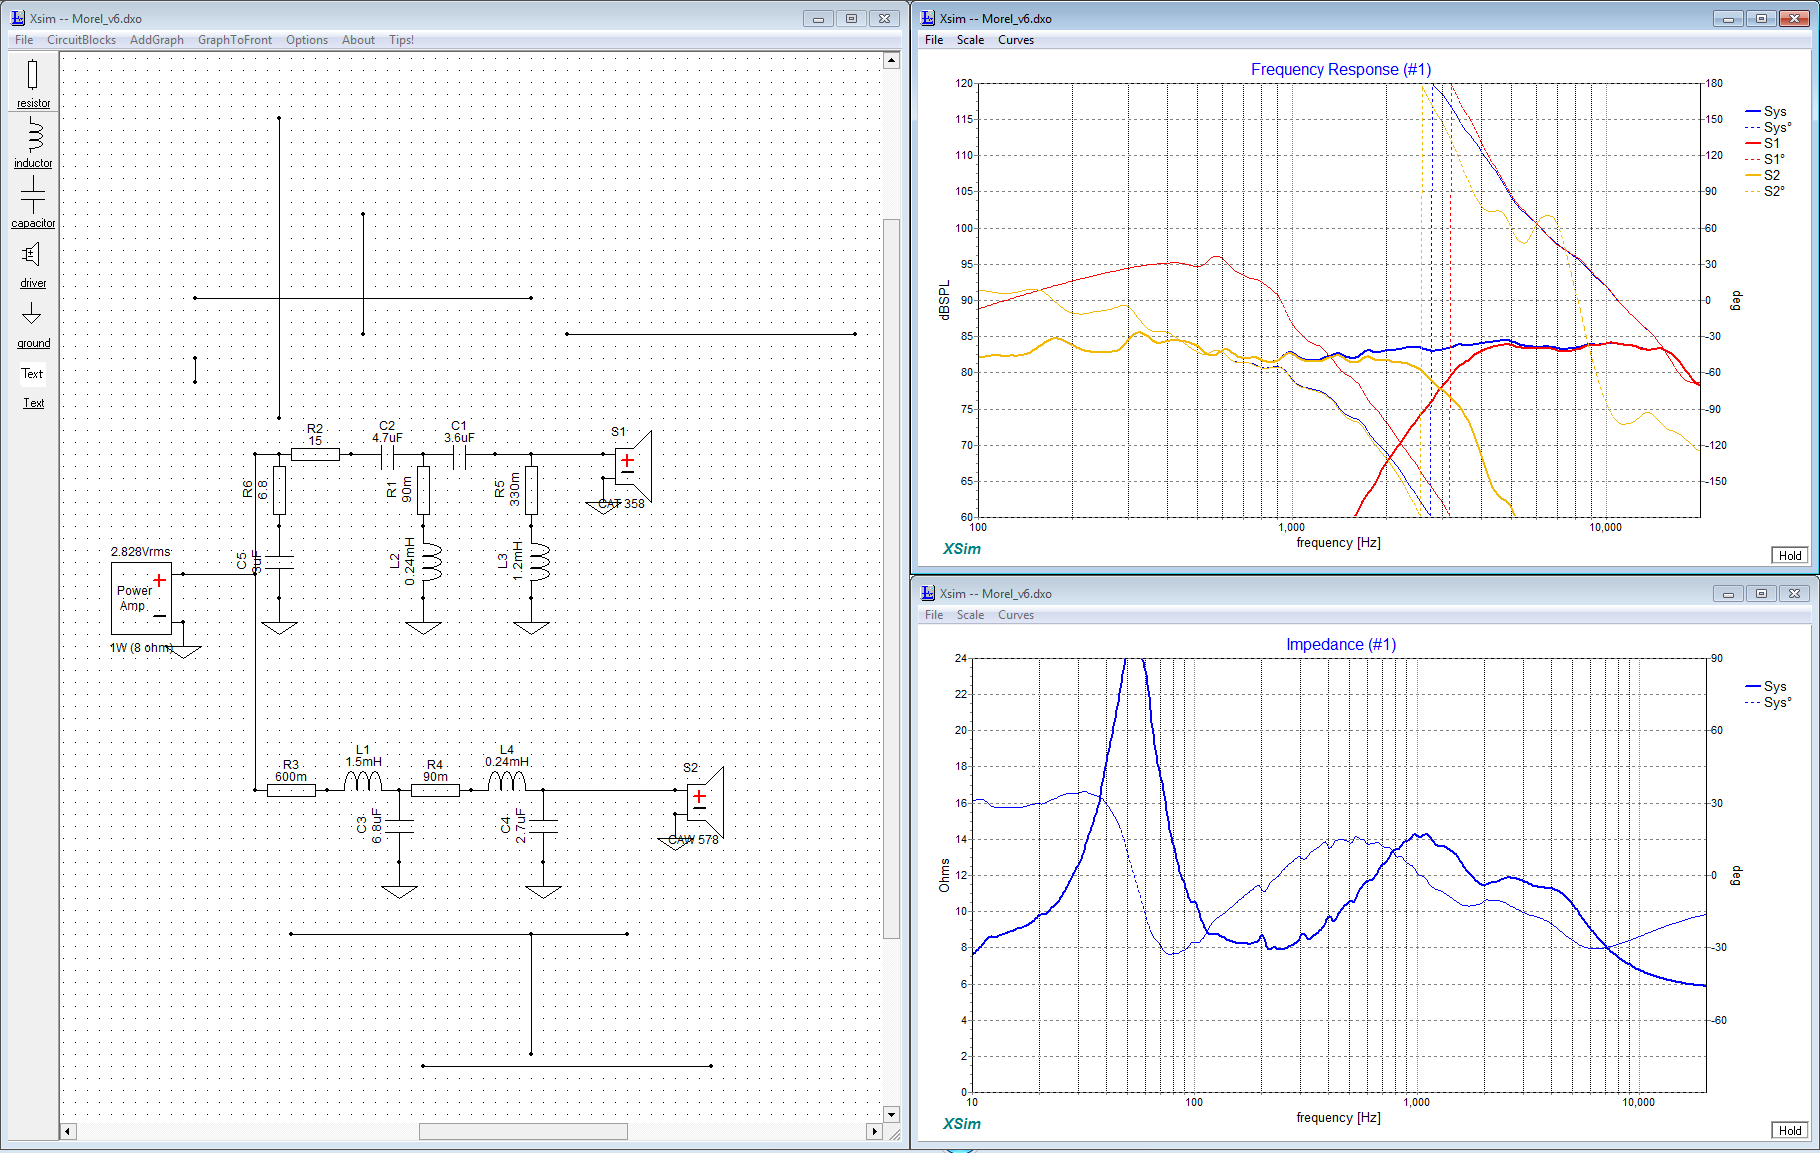The image size is (1820, 1153).
Task: Select inductor L4 0.24mH
Action: point(507,781)
